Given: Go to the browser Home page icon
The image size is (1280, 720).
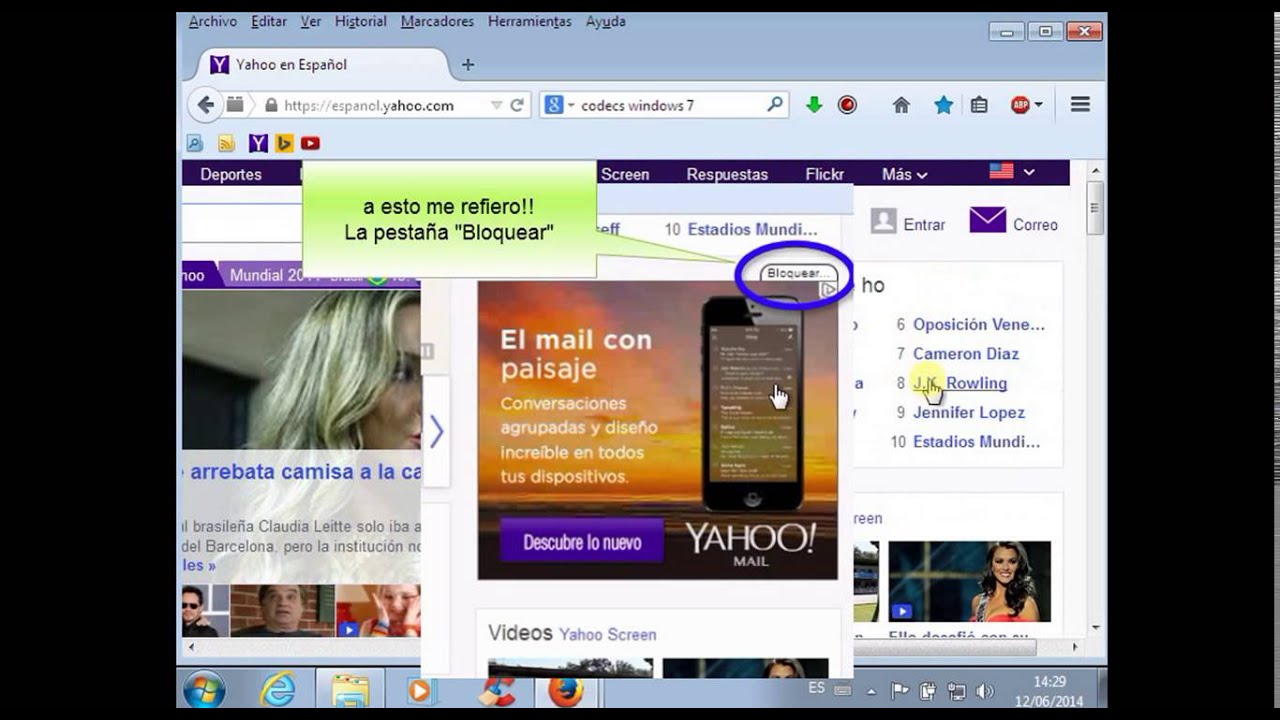Looking at the screenshot, I should [x=901, y=105].
